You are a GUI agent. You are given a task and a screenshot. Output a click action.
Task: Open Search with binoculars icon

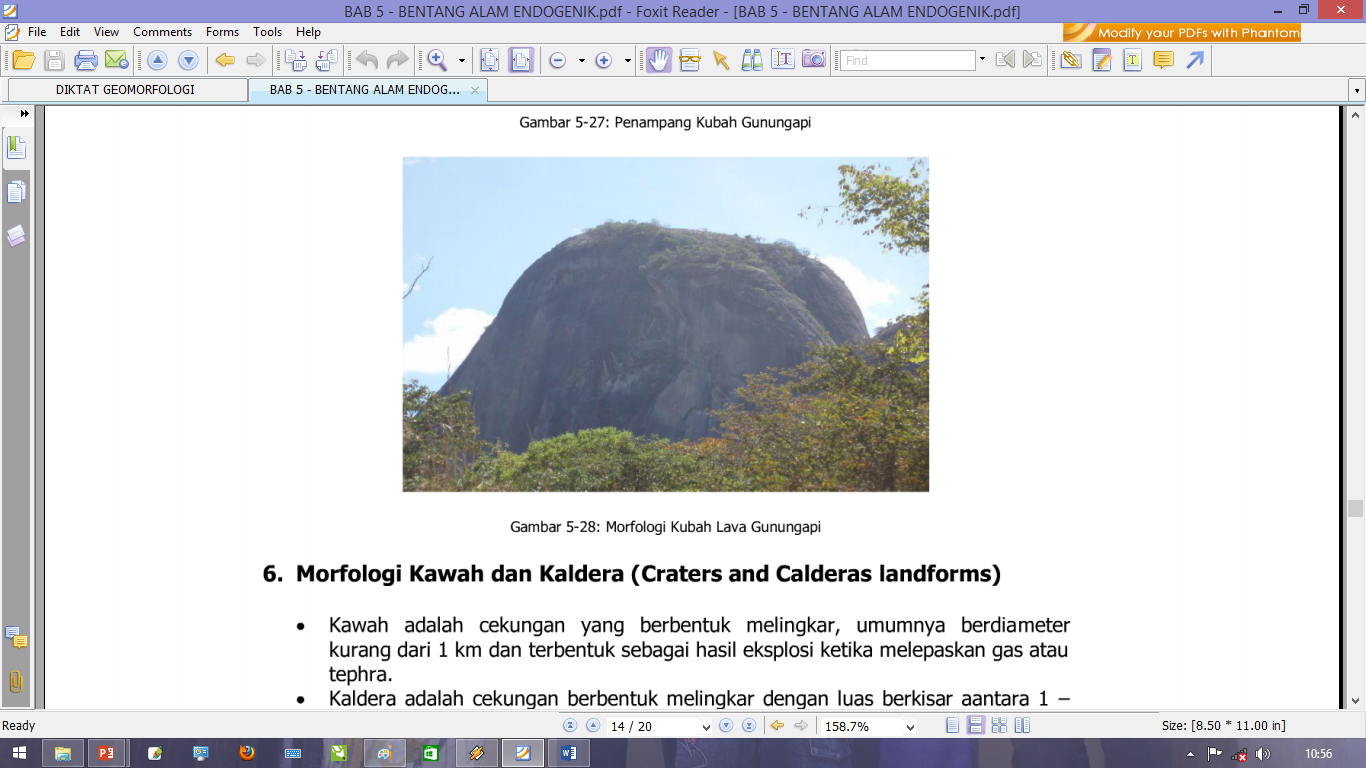click(x=752, y=60)
